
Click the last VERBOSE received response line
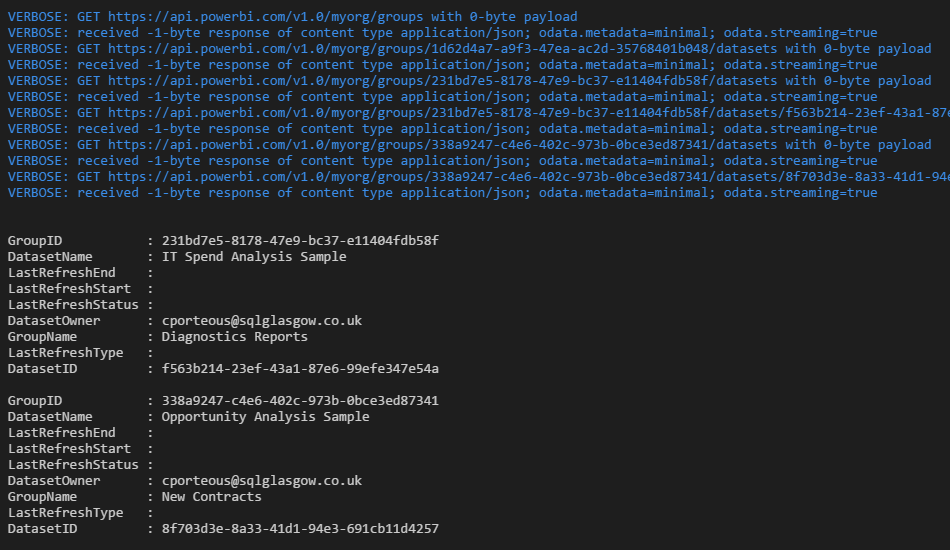pyautogui.click(x=441, y=193)
